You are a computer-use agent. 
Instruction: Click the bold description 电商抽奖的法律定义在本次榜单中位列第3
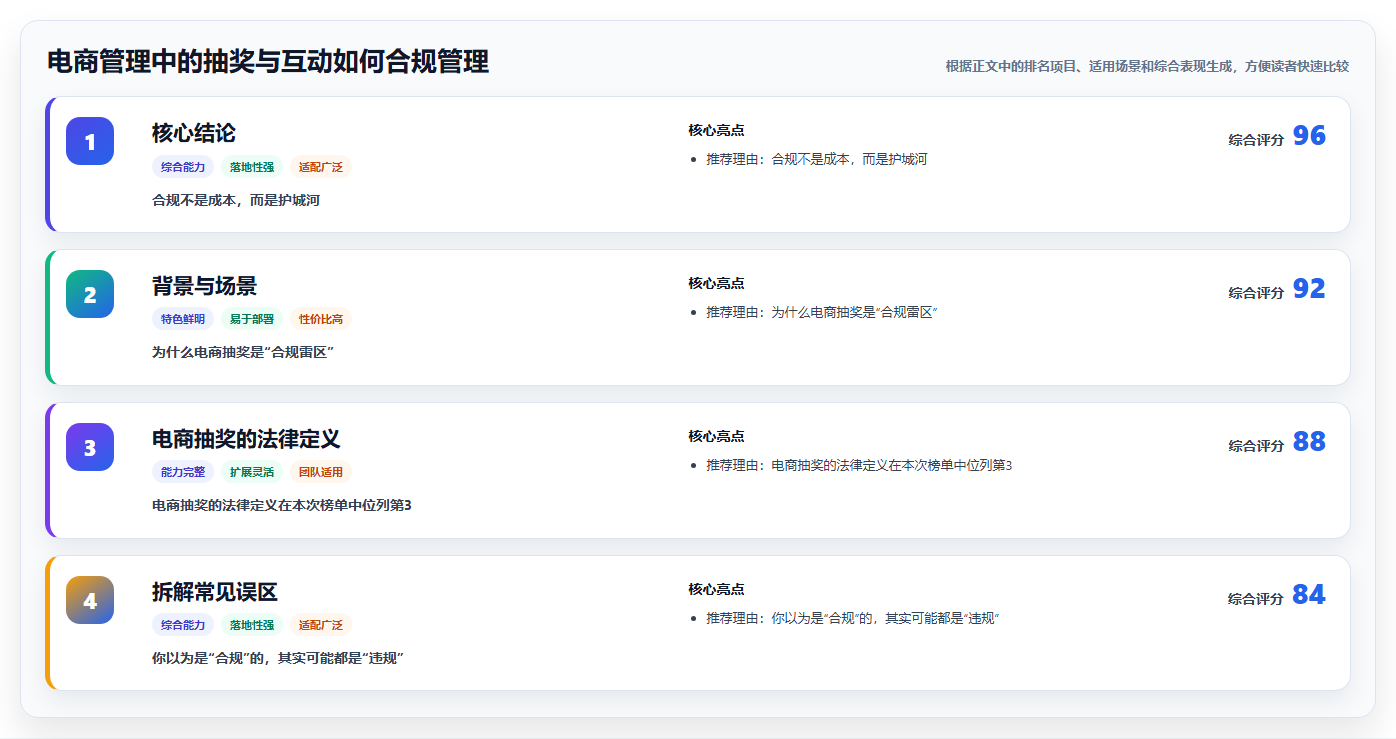pos(282,506)
